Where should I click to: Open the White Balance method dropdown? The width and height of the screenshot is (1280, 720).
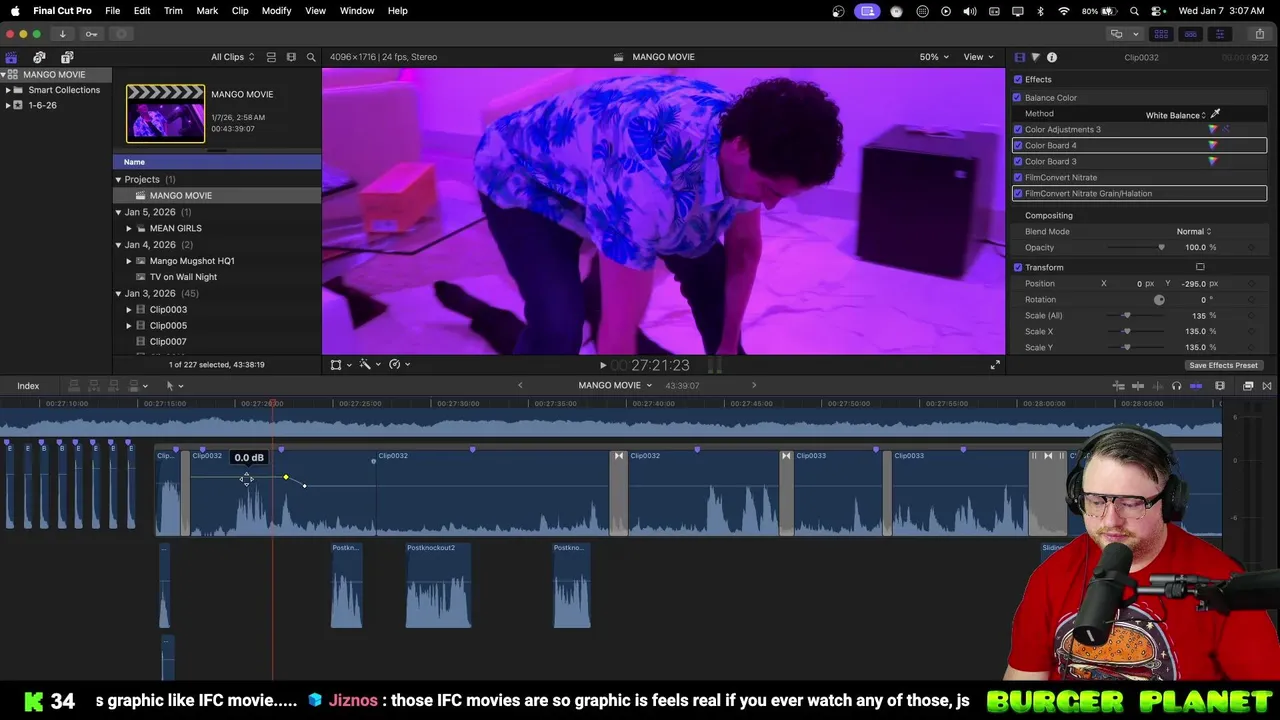click(x=1176, y=115)
